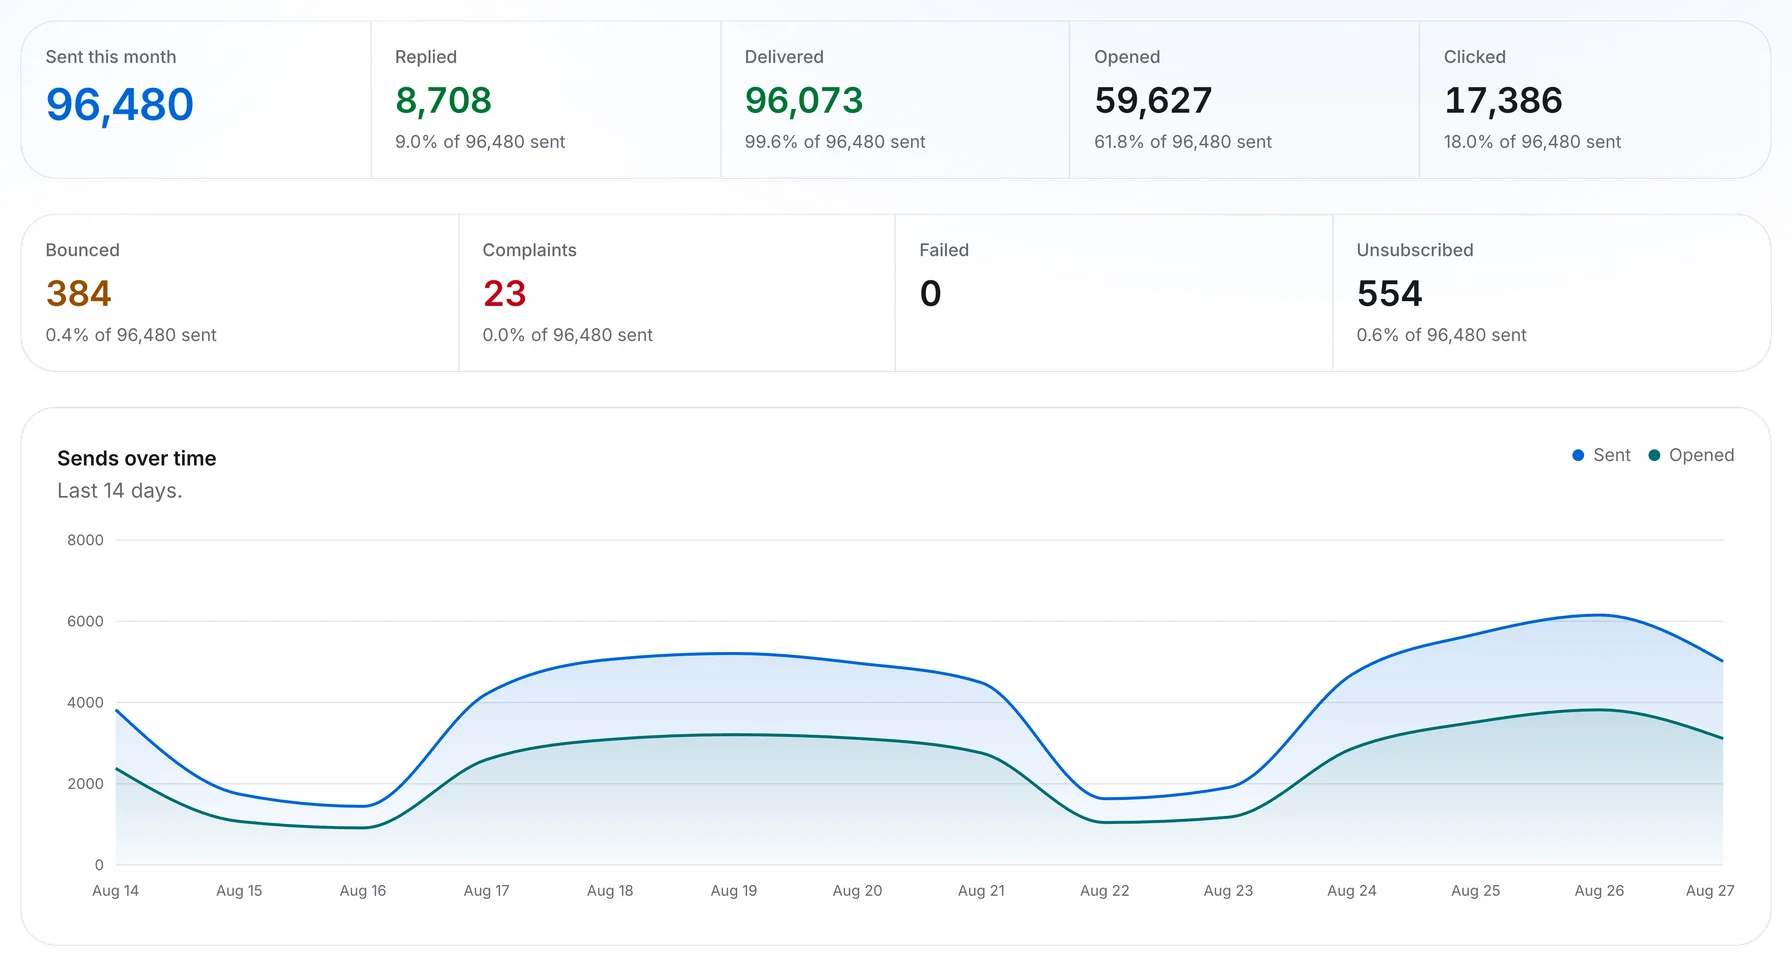Click the "Replied" card heading

pyautogui.click(x=426, y=57)
